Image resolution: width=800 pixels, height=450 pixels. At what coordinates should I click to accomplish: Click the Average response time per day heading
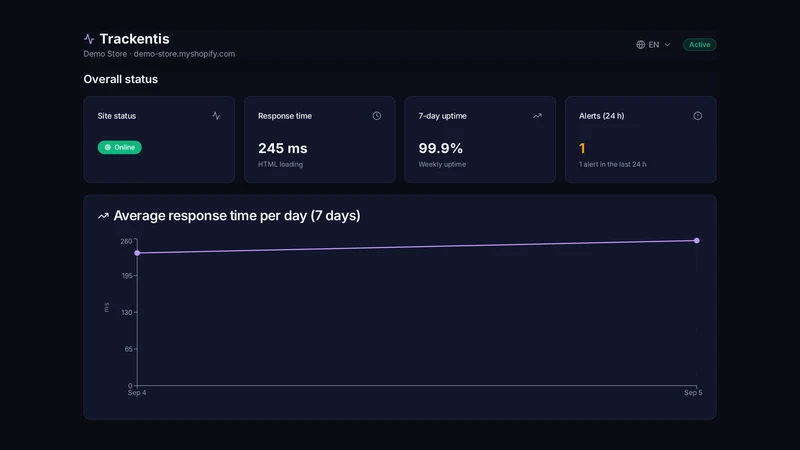pyautogui.click(x=237, y=216)
